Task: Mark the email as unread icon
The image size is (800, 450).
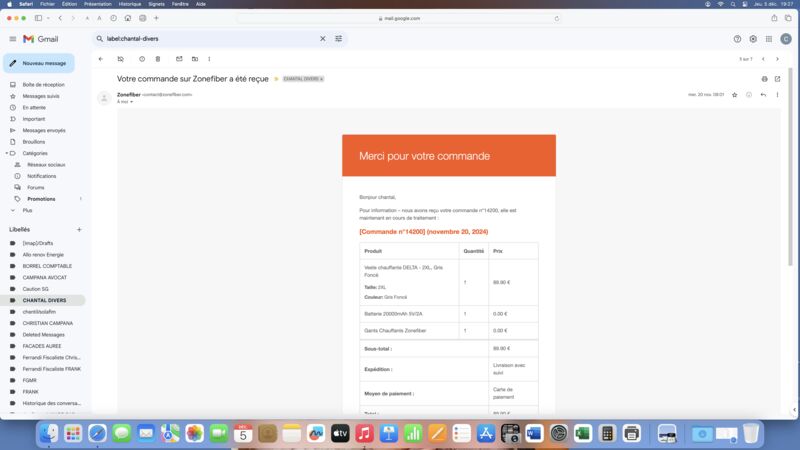Action: click(179, 59)
